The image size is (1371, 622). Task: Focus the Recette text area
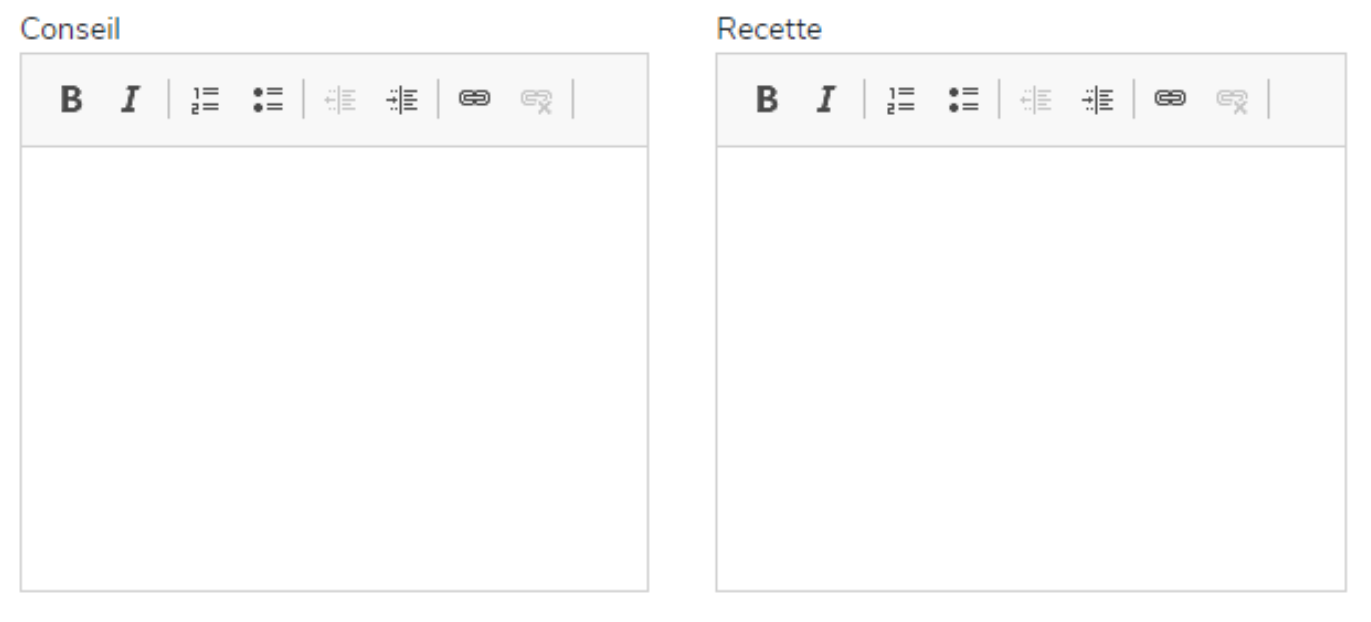point(1030,368)
